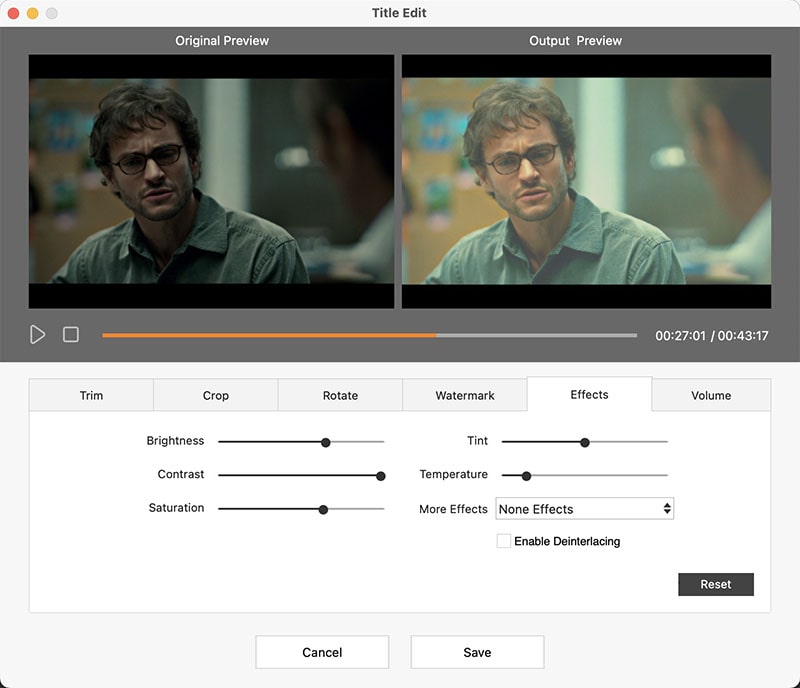Click the Reset button

click(x=716, y=584)
